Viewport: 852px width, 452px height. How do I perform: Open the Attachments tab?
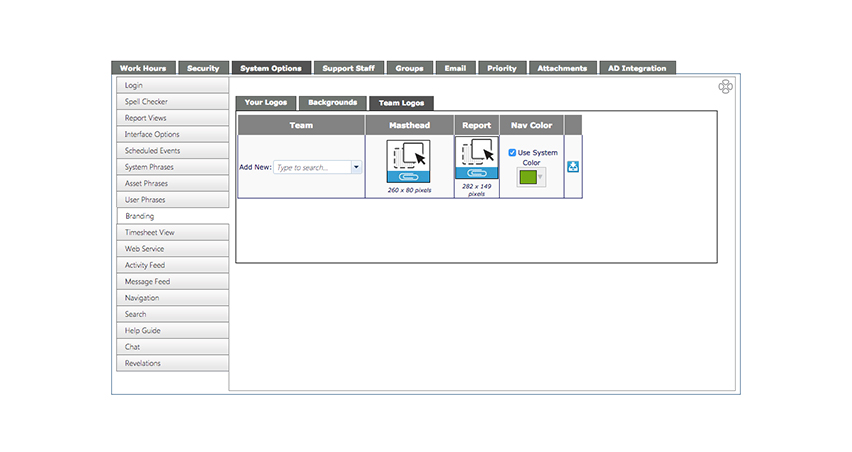click(562, 68)
